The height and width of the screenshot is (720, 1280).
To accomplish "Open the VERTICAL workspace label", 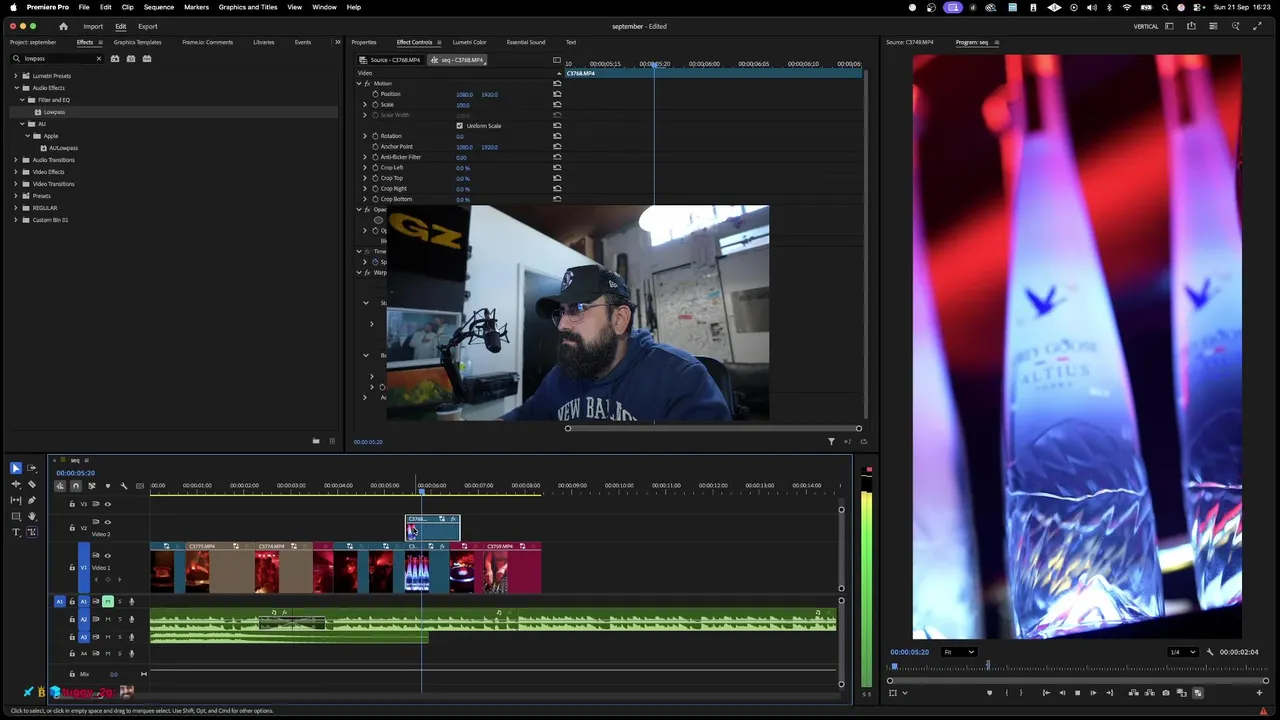I will [1146, 26].
